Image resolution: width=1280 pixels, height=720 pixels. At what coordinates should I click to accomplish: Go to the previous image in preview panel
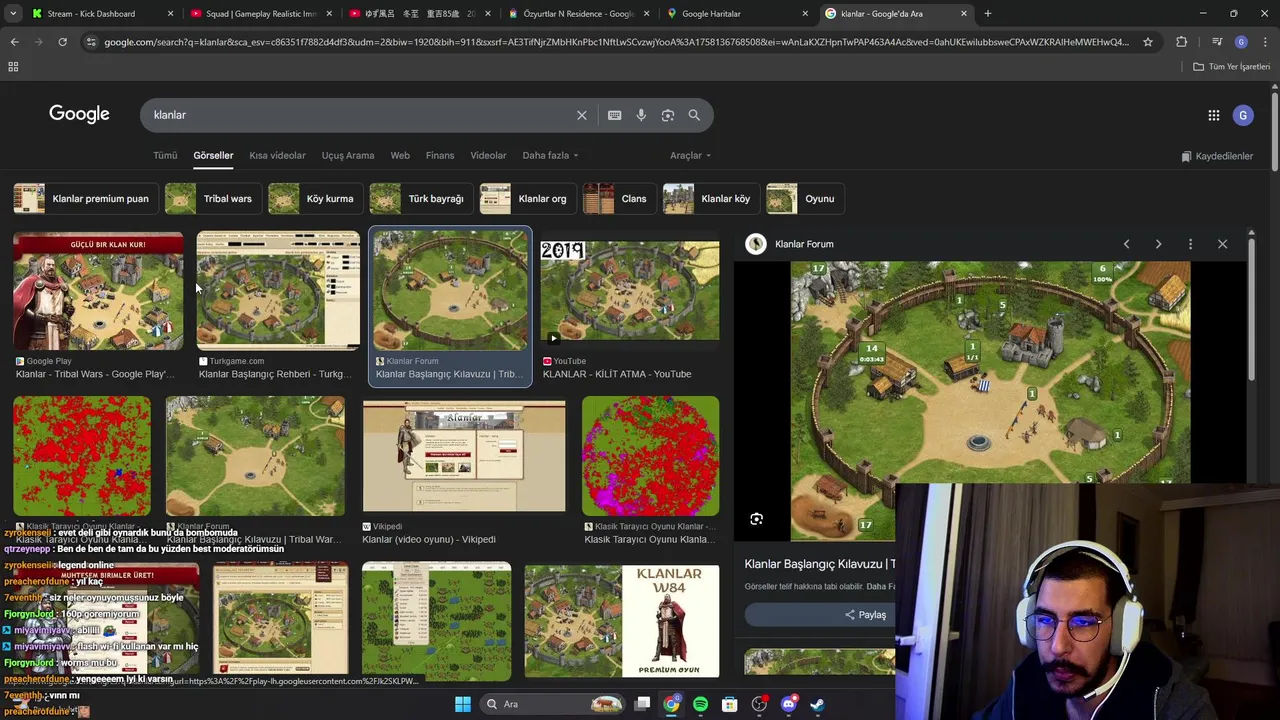pos(1126,244)
